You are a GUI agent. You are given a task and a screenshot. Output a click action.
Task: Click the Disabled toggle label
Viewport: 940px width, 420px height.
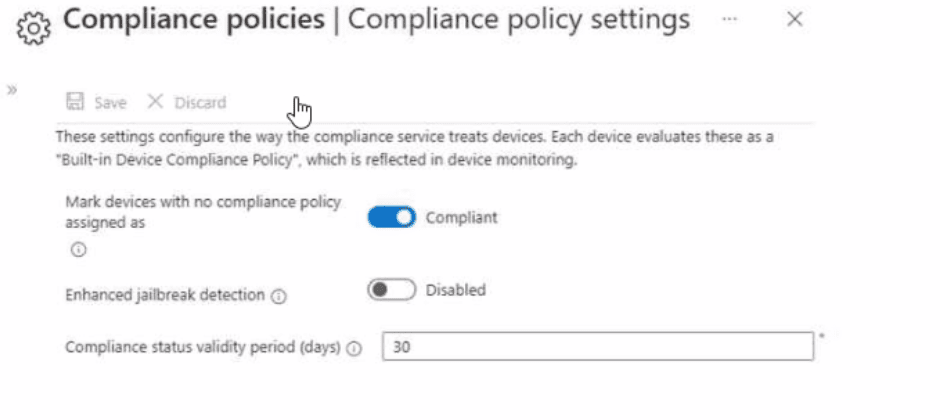click(455, 290)
